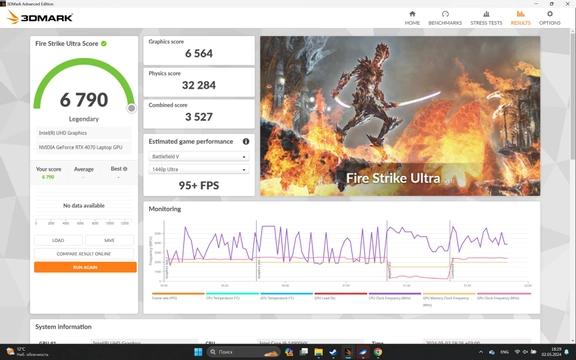Open Options via the gear icon

550,14
